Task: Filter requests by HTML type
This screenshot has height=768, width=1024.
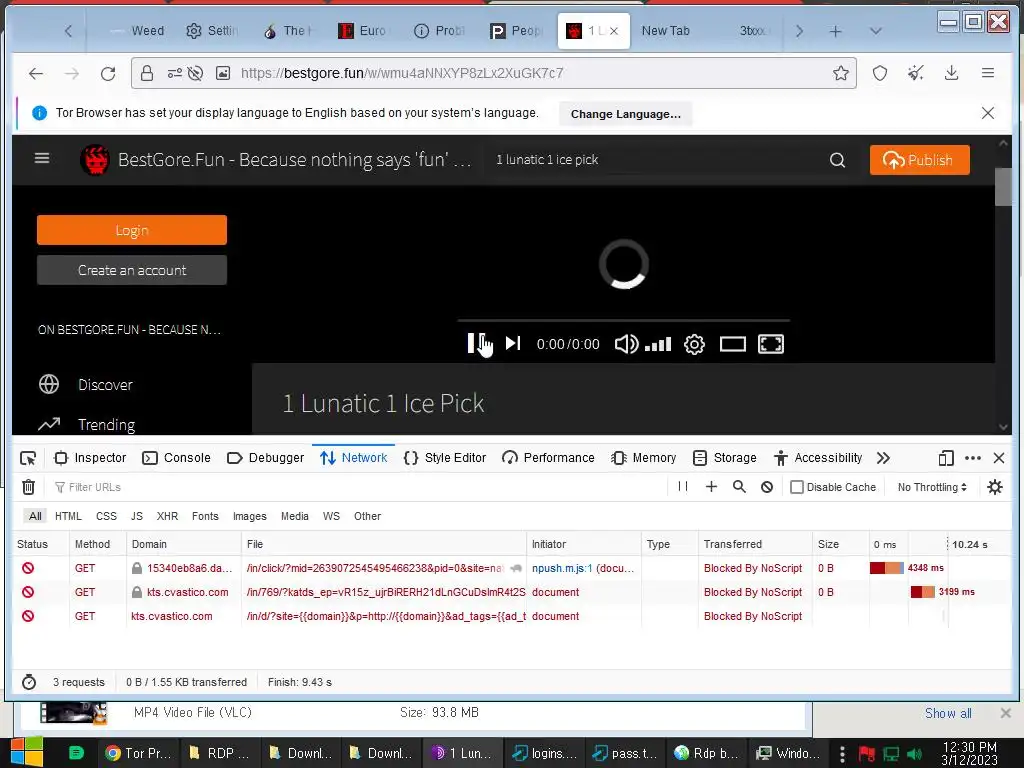Action: 69,516
